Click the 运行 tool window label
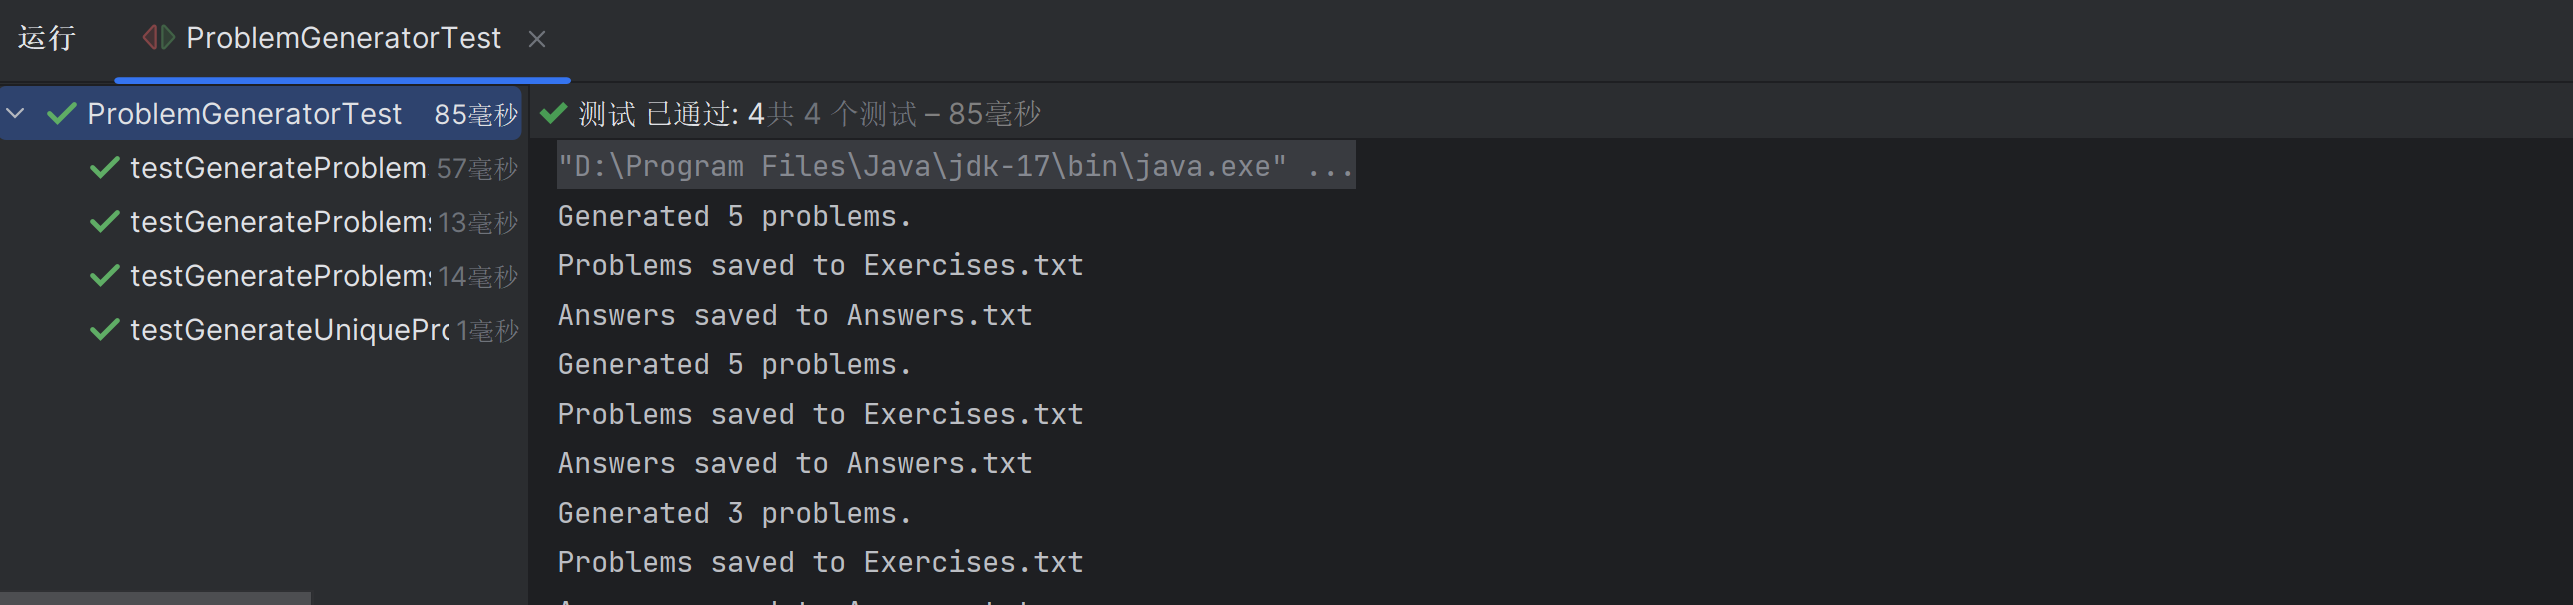This screenshot has height=605, width=2573. pos(47,38)
